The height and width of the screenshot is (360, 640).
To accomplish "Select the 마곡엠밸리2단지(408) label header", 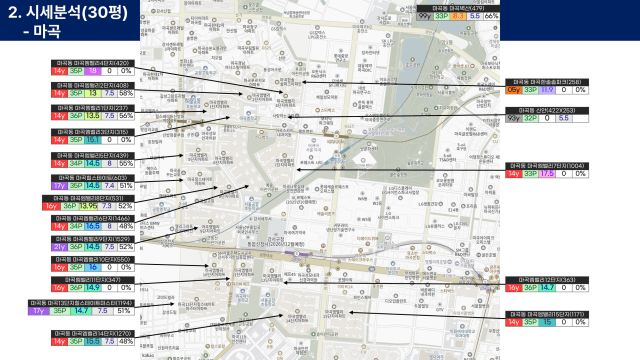I will [x=93, y=86].
